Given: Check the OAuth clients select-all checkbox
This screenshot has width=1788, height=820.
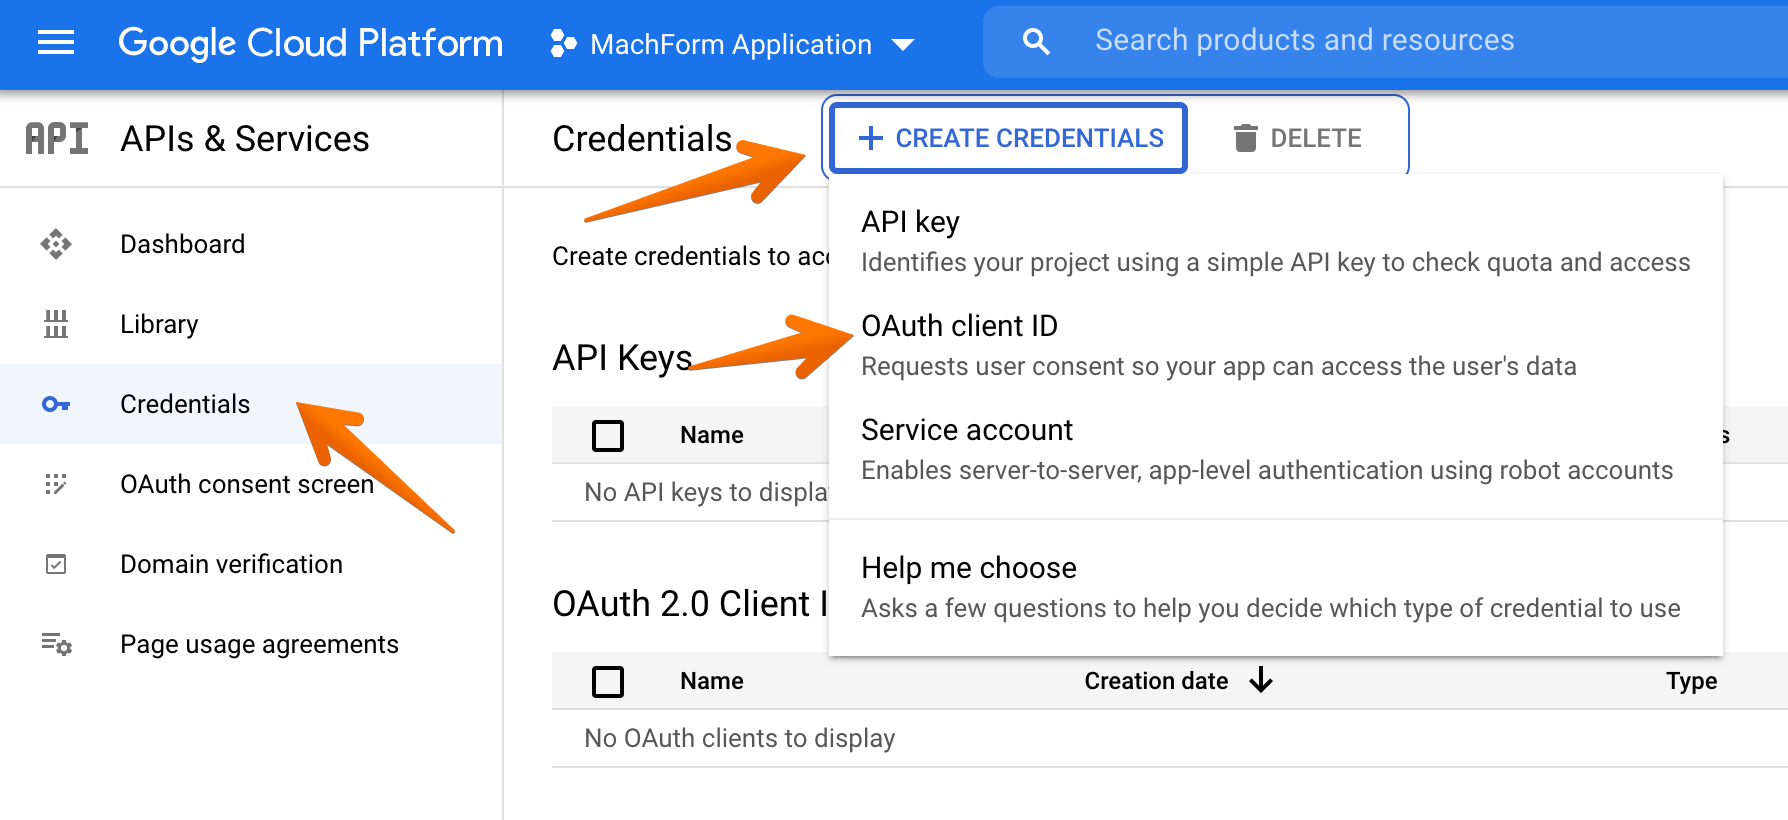Looking at the screenshot, I should 608,682.
